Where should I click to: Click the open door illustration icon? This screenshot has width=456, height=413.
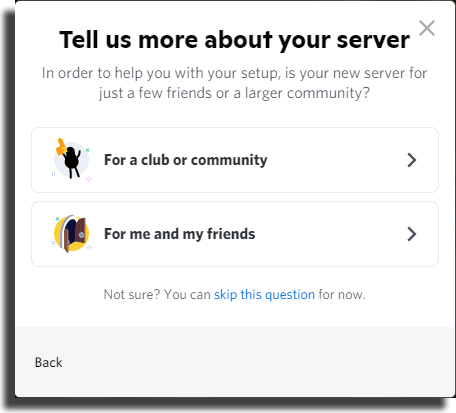(x=71, y=233)
